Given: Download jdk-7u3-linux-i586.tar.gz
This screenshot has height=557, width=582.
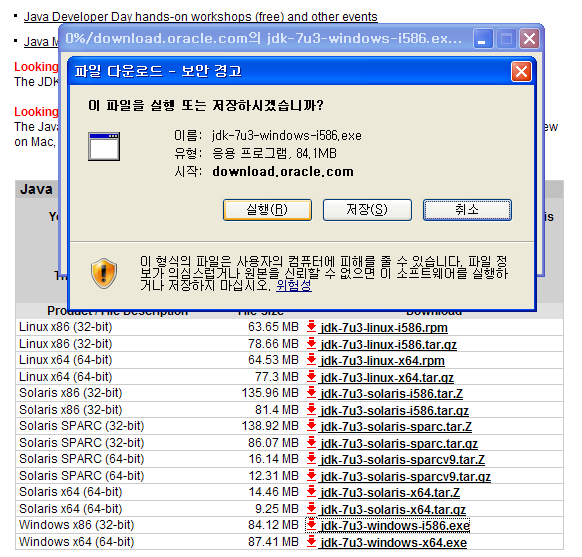Looking at the screenshot, I should 388,344.
